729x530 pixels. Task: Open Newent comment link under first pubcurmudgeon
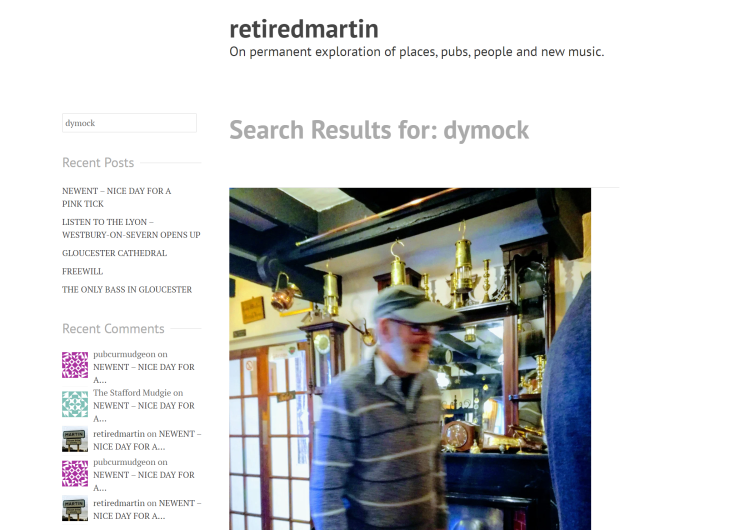[144, 373]
